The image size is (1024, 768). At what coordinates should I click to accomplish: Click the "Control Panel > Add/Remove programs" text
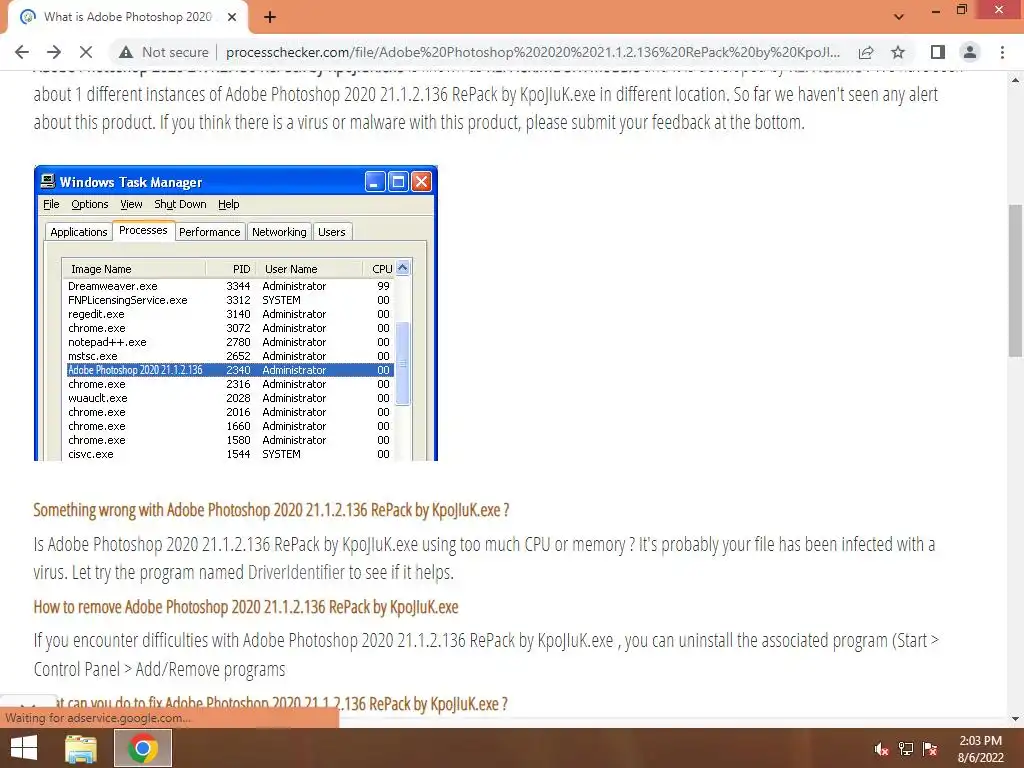159,669
